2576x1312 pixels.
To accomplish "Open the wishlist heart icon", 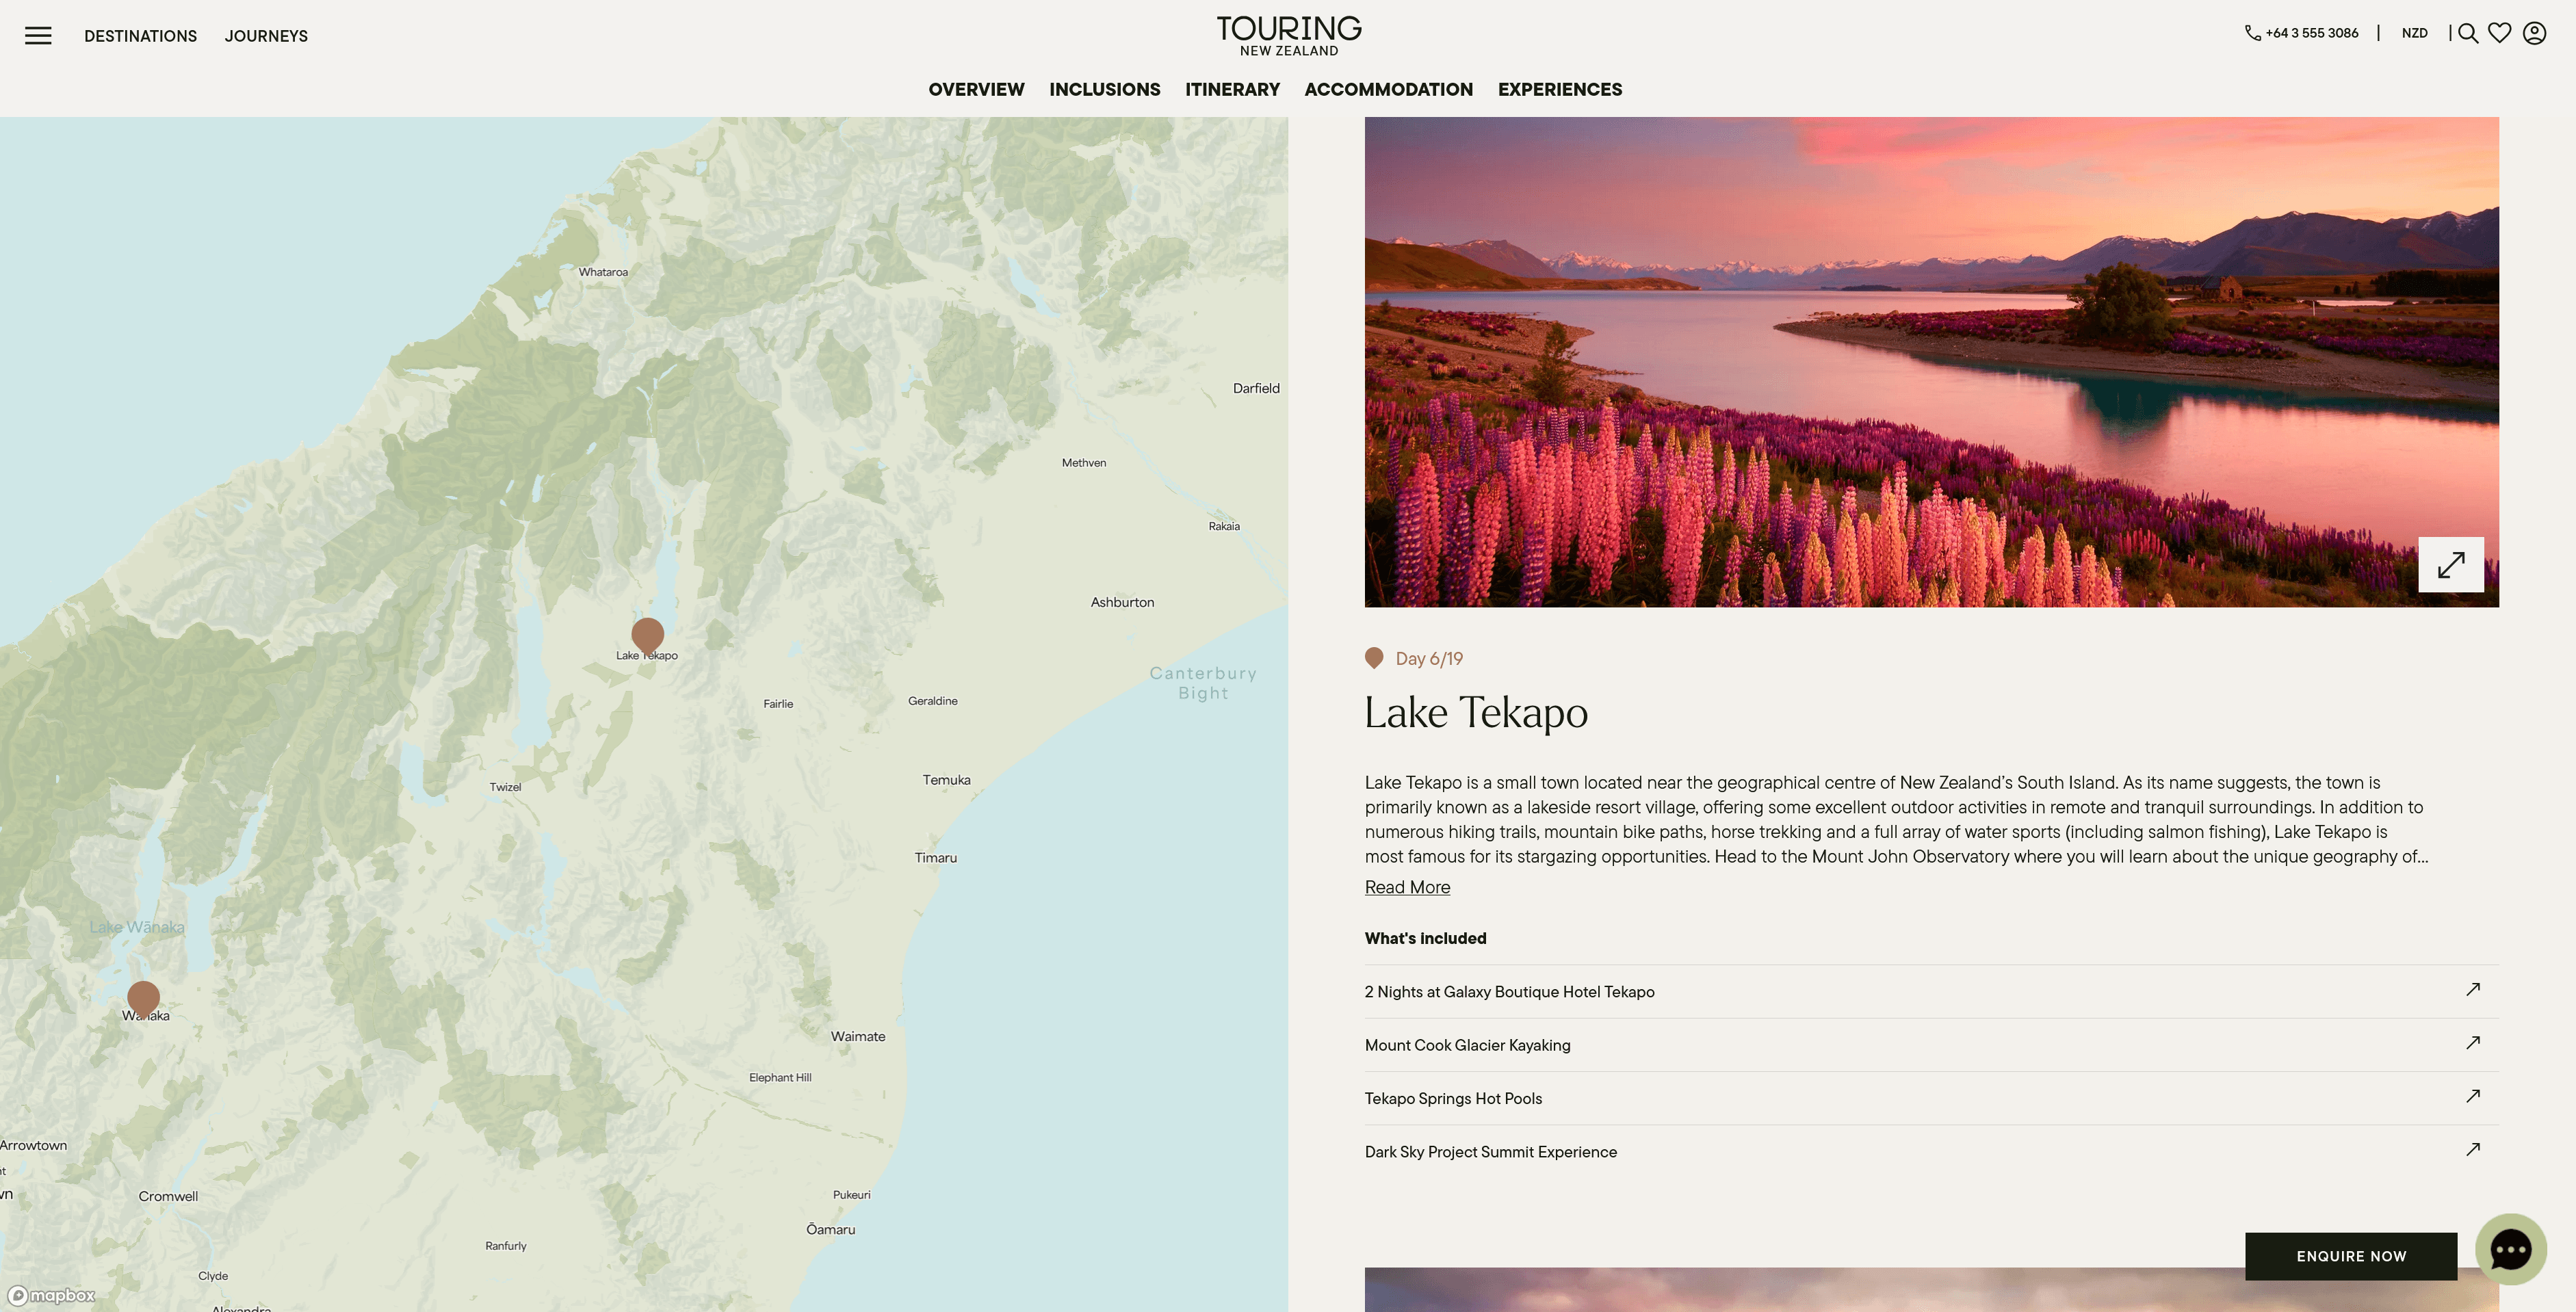I will pyautogui.click(x=2500, y=33).
